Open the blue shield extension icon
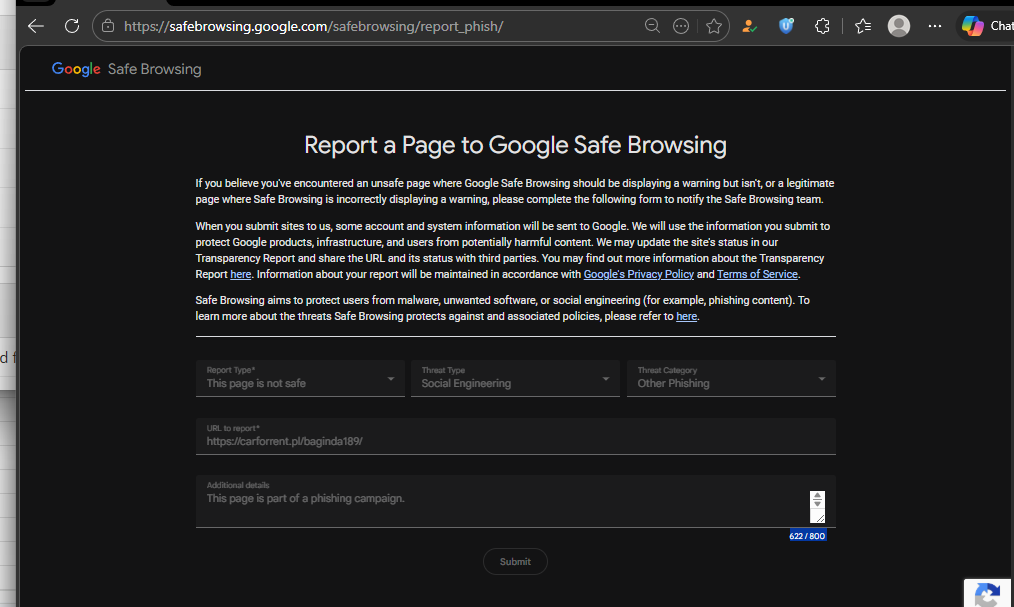The width and height of the screenshot is (1014, 607). tap(786, 27)
